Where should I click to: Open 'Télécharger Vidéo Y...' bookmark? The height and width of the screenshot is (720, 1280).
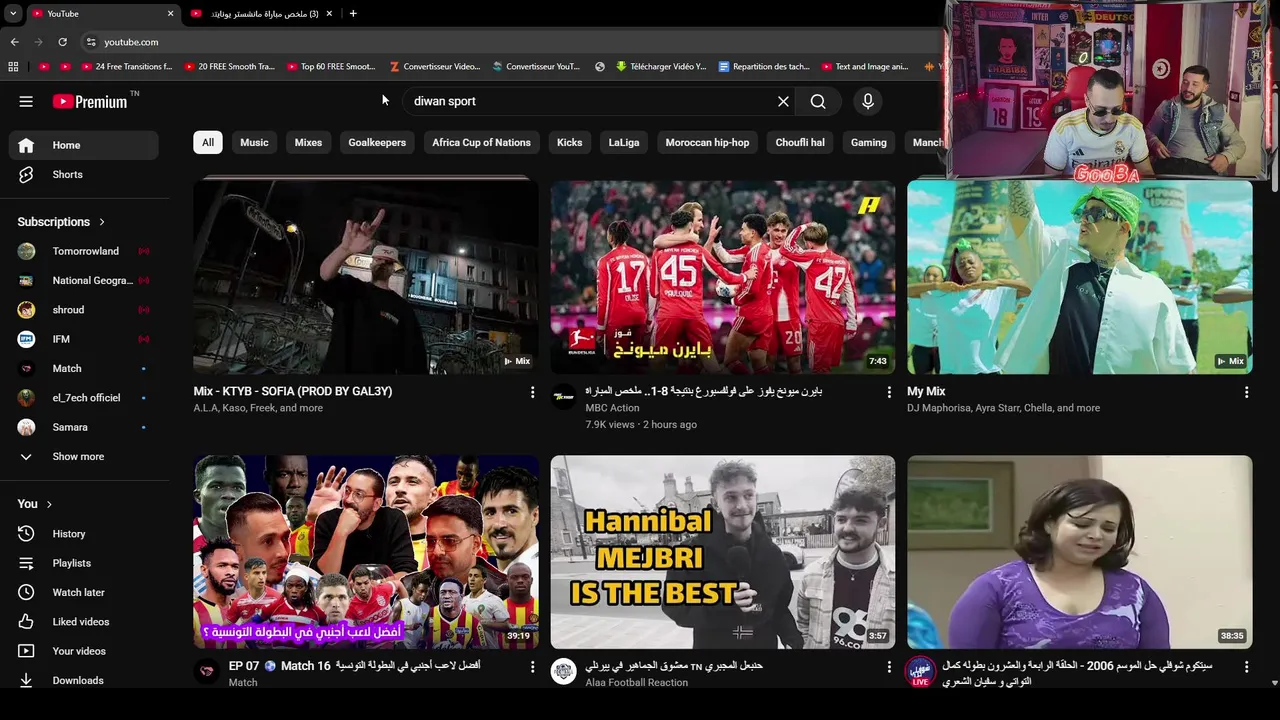click(661, 67)
